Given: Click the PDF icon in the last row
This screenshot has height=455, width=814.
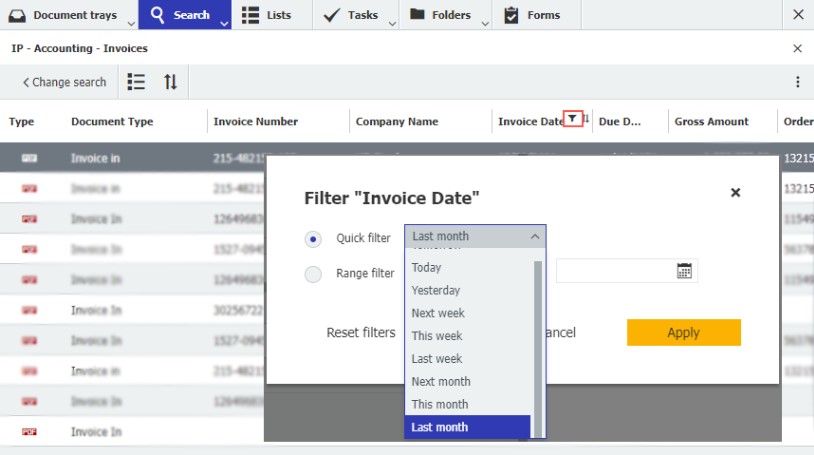Looking at the screenshot, I should [x=29, y=432].
